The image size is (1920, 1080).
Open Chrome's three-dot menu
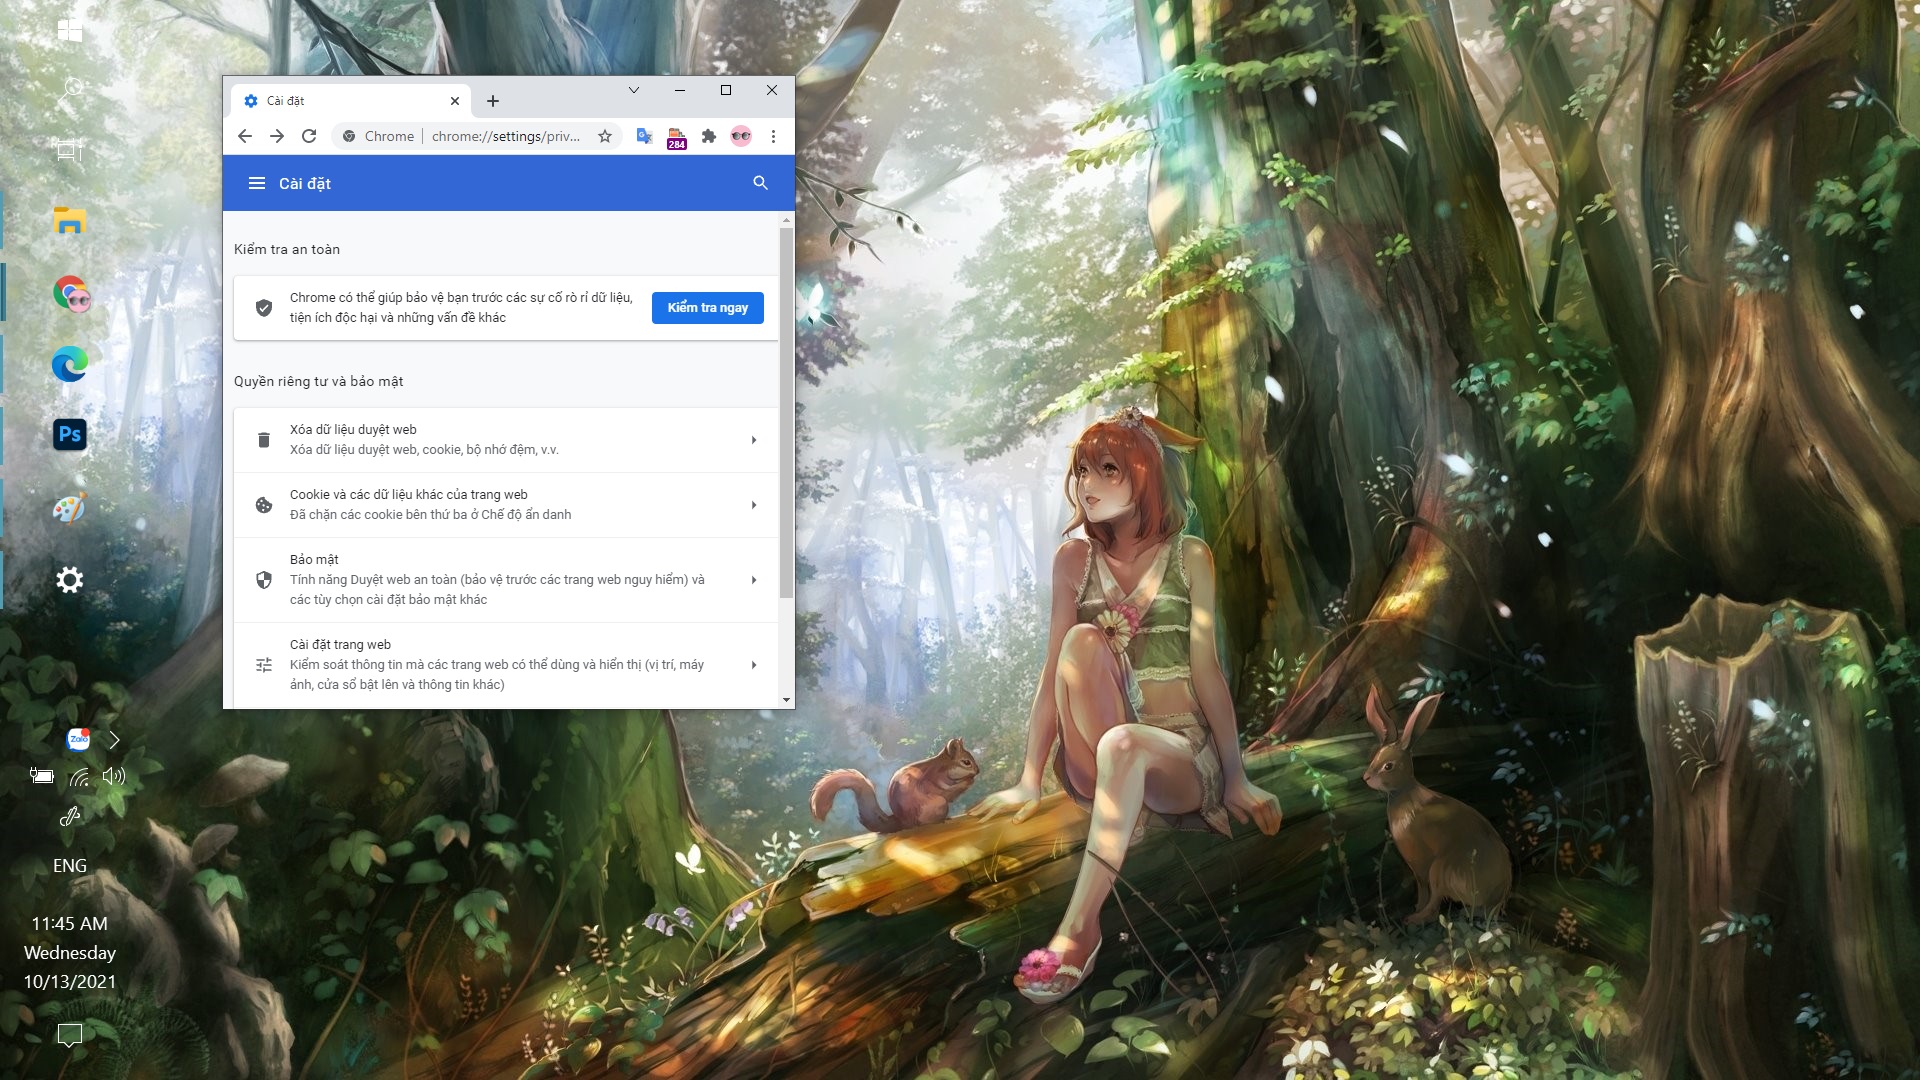pos(773,136)
